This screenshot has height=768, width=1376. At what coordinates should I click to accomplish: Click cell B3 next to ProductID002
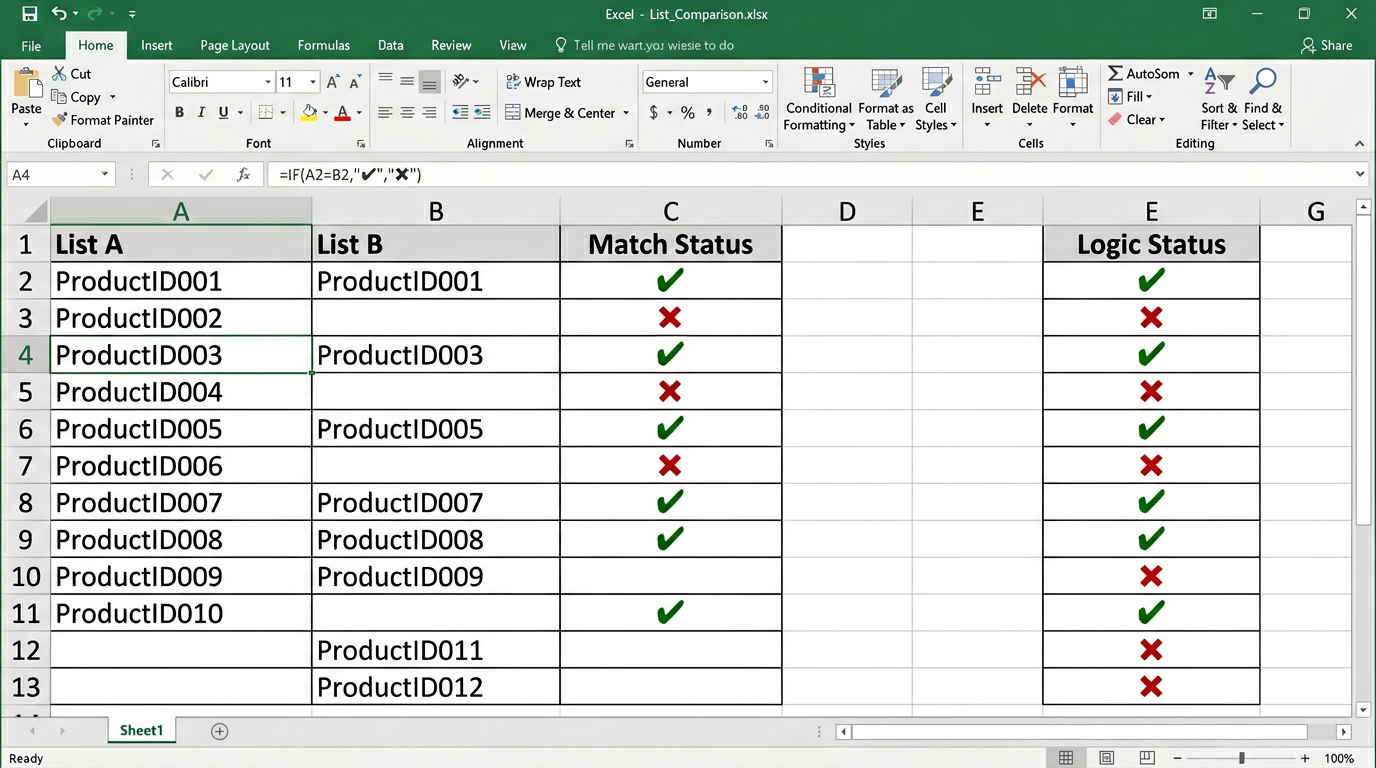[435, 318]
